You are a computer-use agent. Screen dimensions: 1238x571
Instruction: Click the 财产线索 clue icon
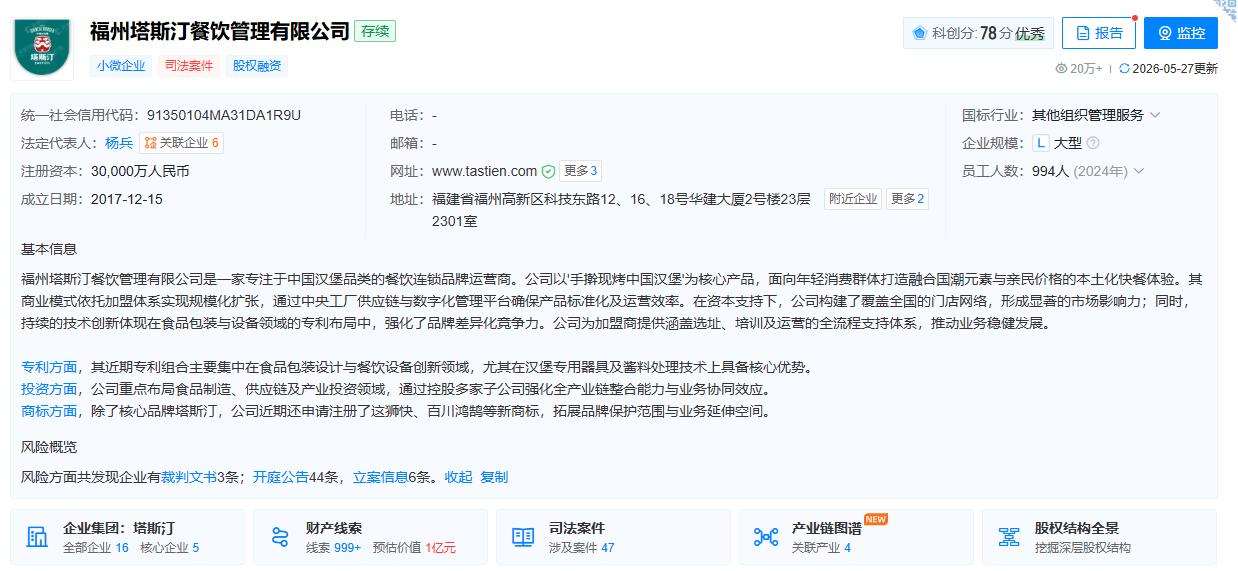tap(280, 537)
